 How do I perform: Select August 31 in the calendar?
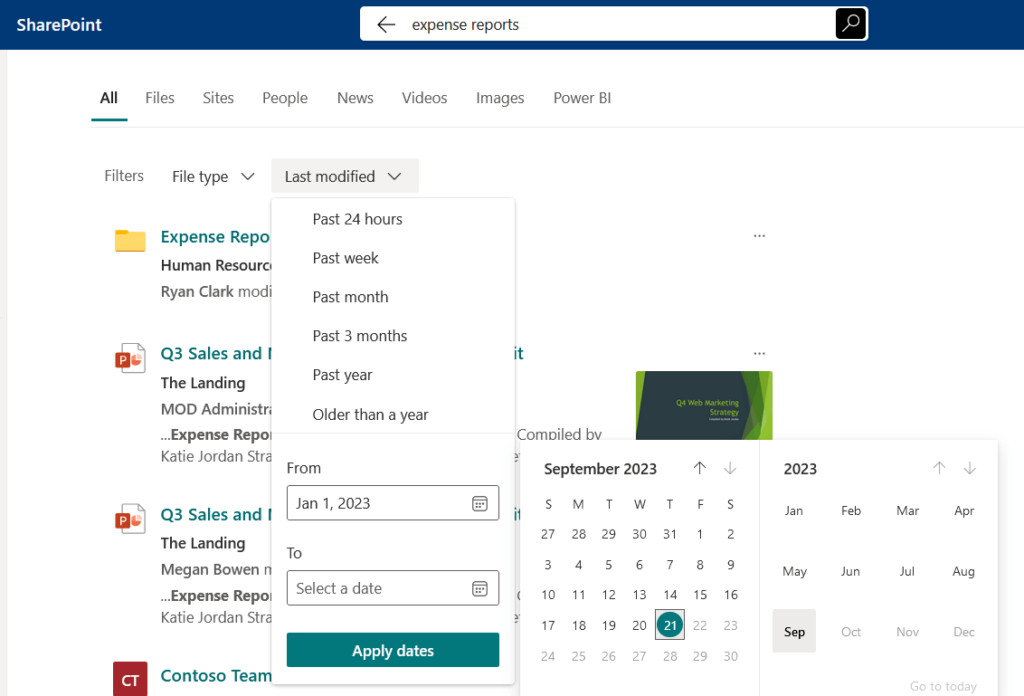click(669, 534)
